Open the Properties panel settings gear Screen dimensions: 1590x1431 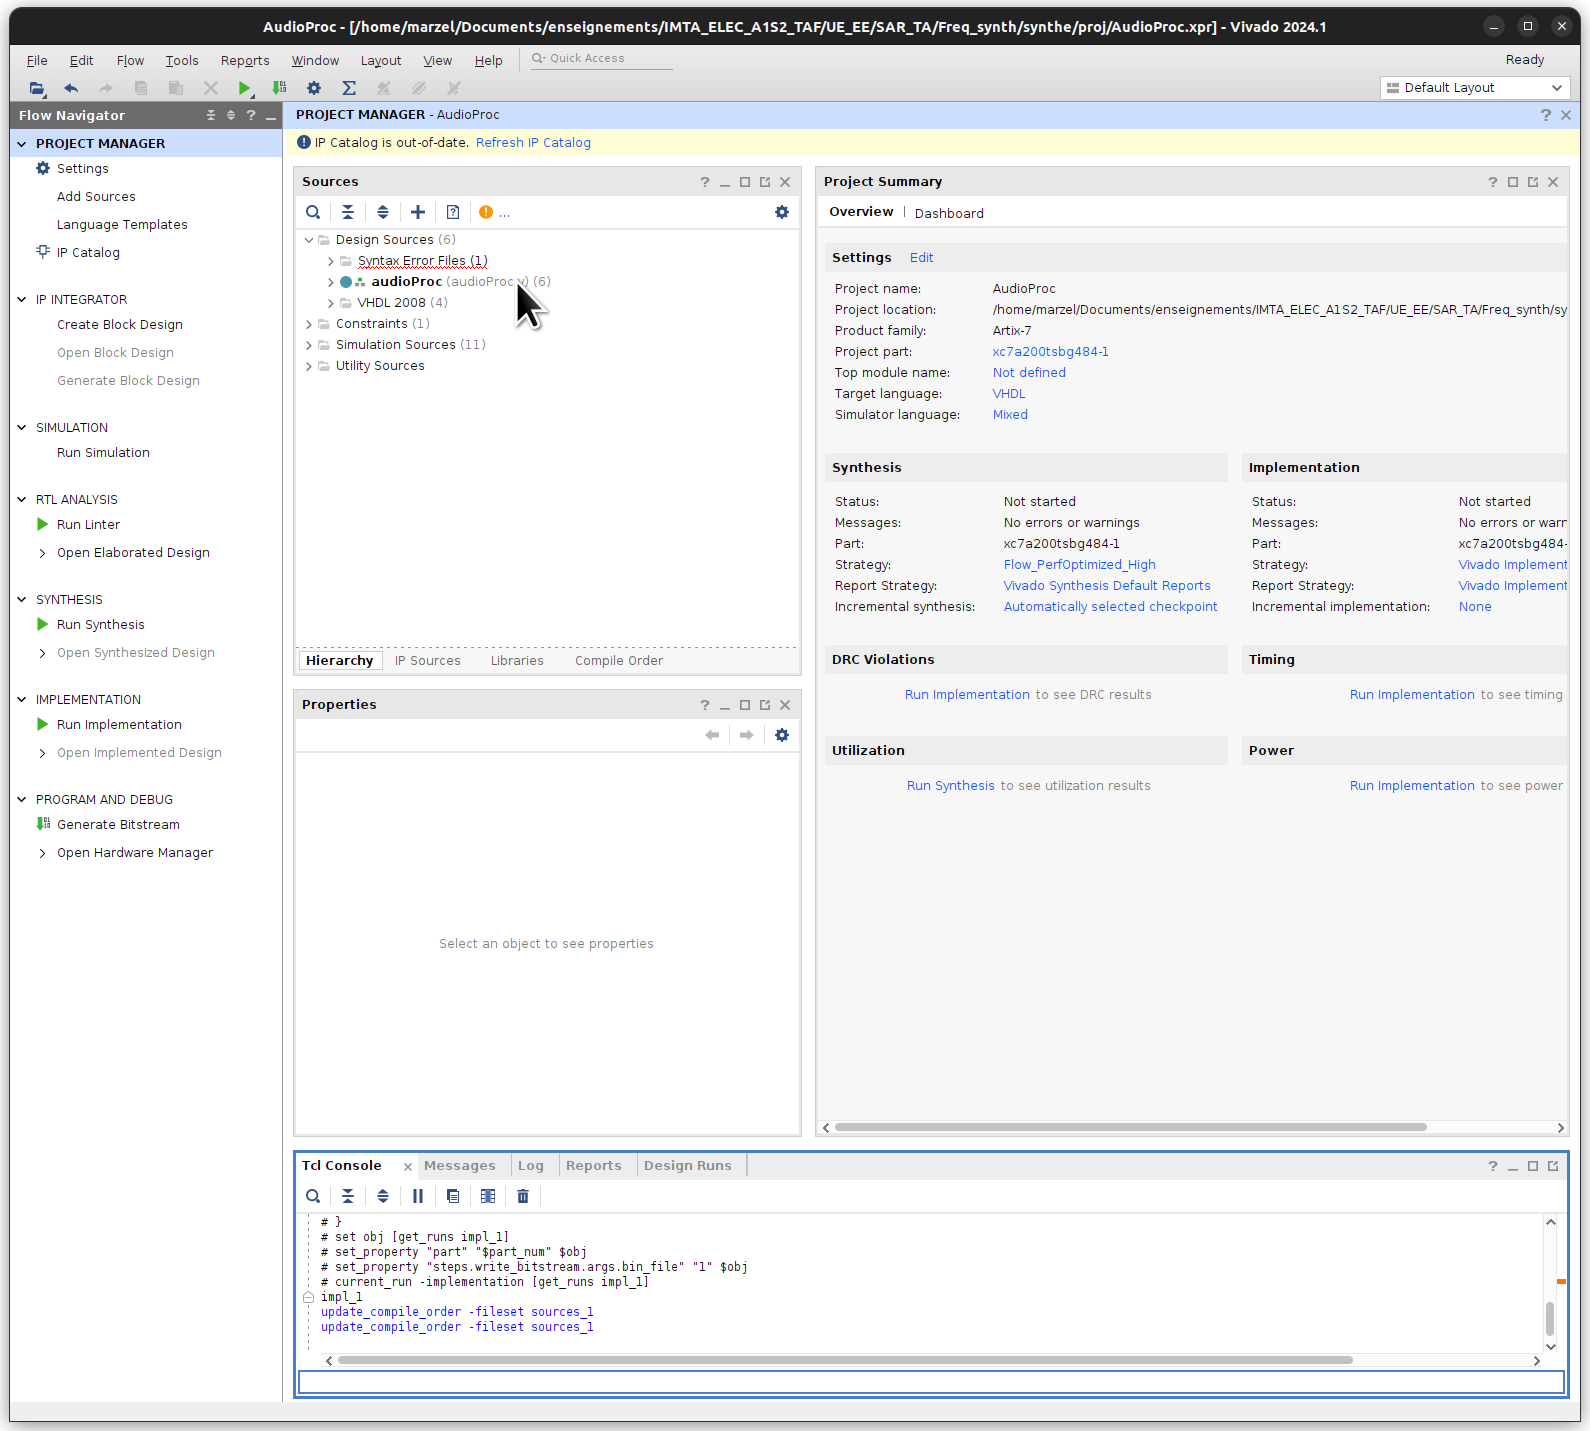point(782,735)
